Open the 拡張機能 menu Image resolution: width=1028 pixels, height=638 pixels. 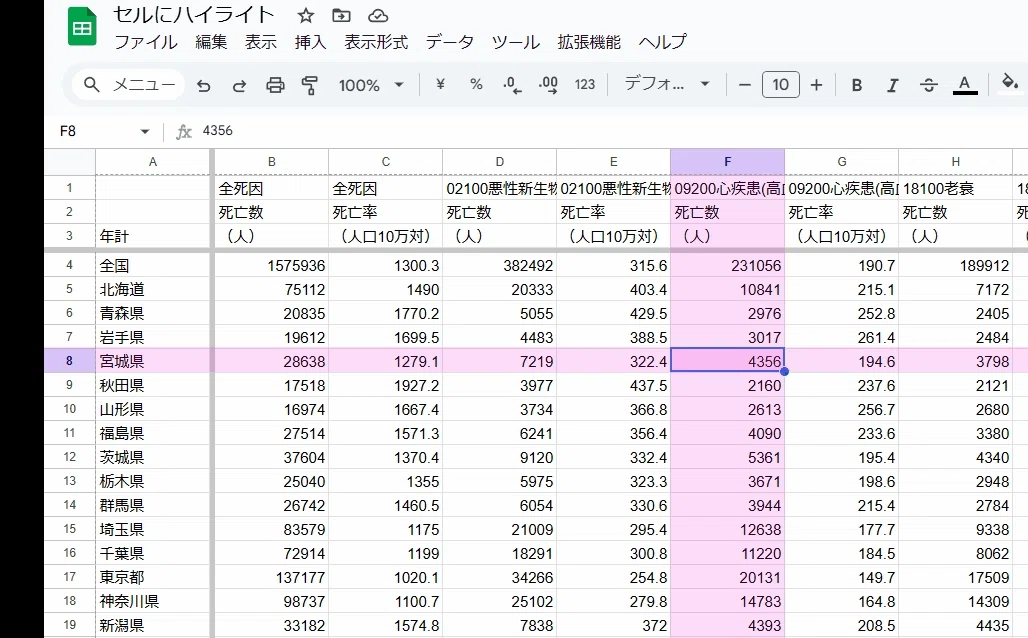click(x=589, y=42)
